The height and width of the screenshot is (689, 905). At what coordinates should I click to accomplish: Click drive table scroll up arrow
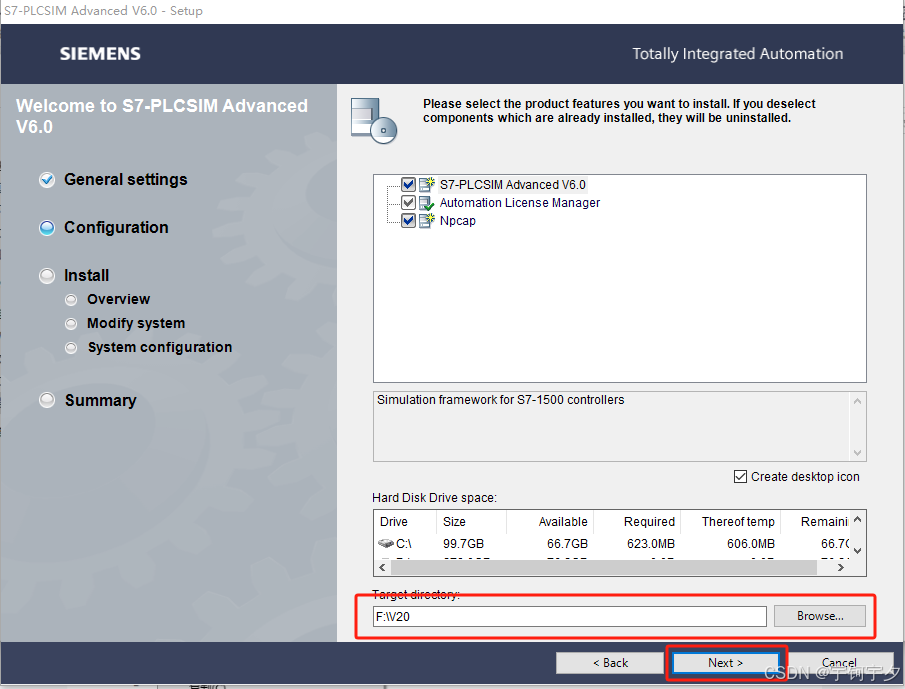pos(858,519)
